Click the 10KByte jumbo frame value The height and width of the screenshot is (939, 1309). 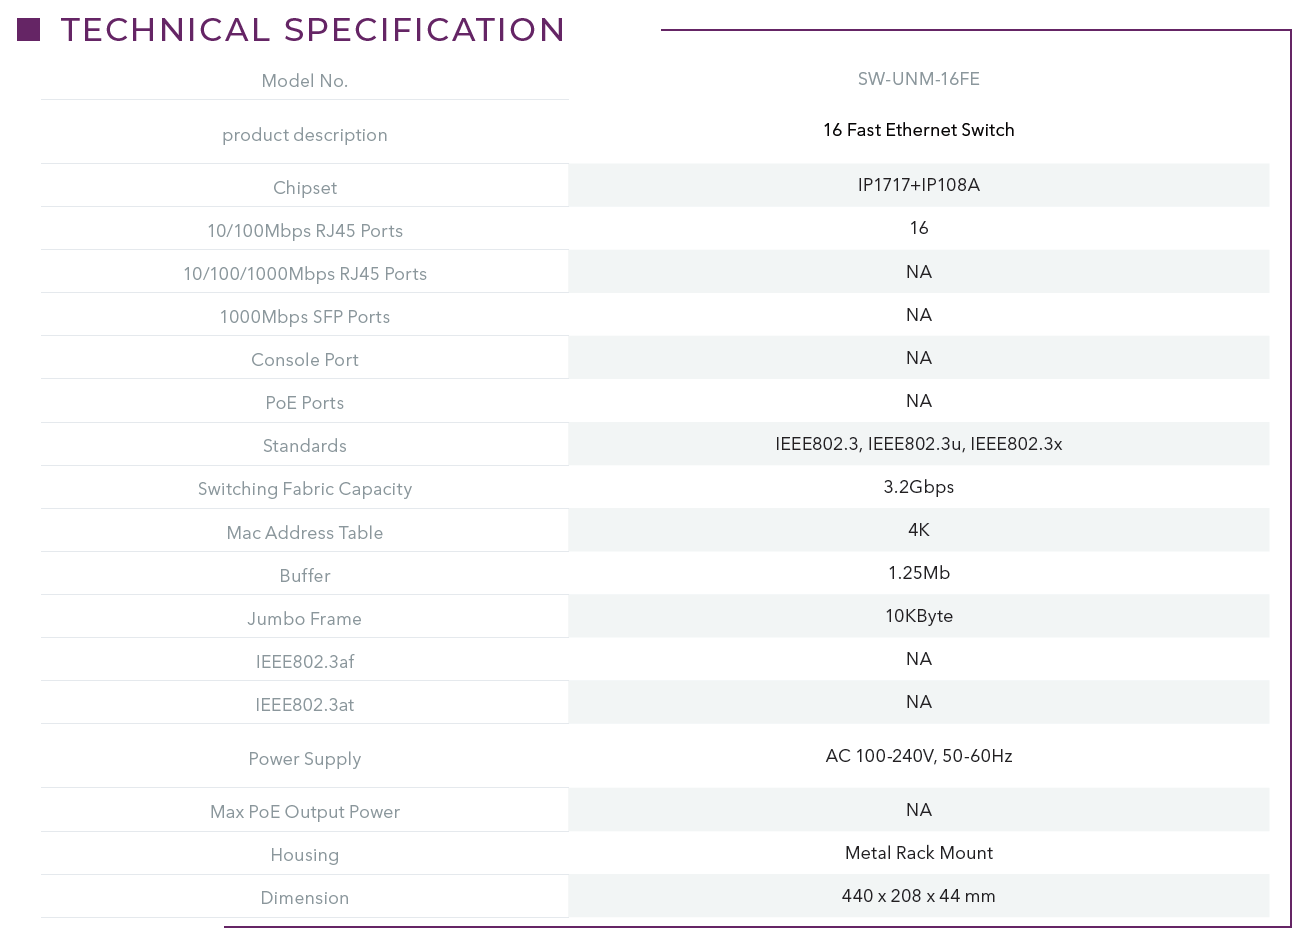918,616
